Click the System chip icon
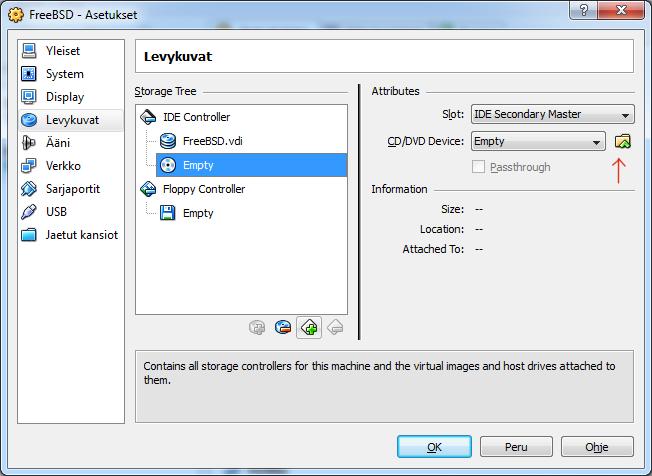652x476 pixels. click(x=29, y=74)
